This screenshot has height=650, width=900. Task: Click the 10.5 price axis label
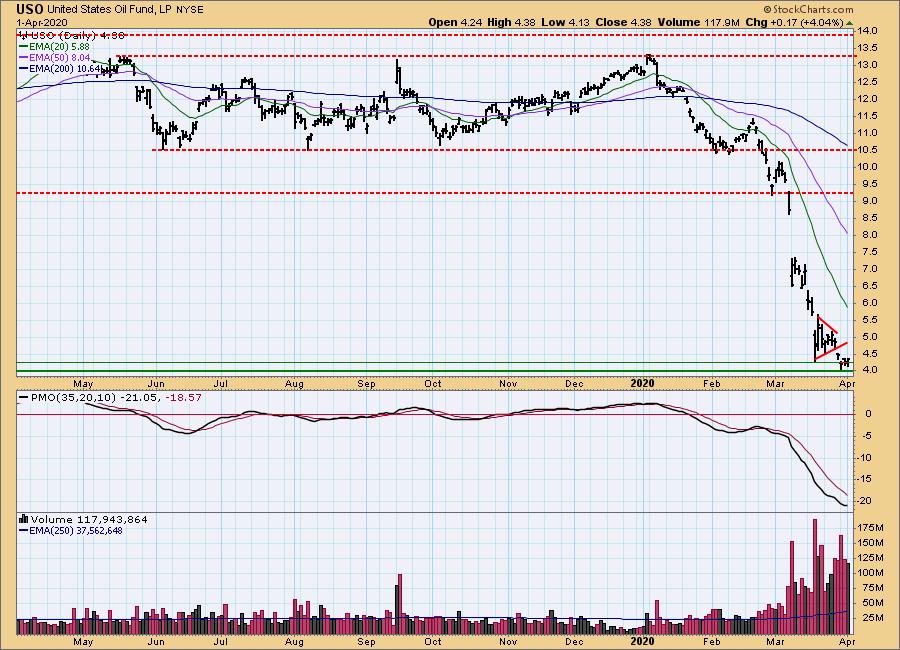[x=868, y=150]
